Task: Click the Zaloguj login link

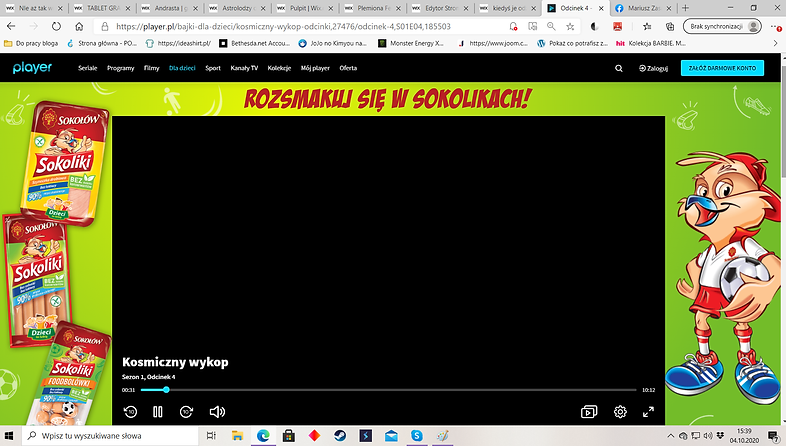Action: [x=653, y=68]
